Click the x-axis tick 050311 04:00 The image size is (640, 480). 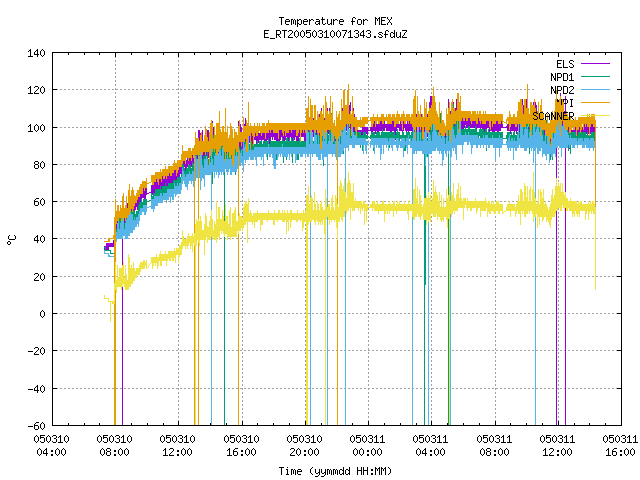pos(431,446)
